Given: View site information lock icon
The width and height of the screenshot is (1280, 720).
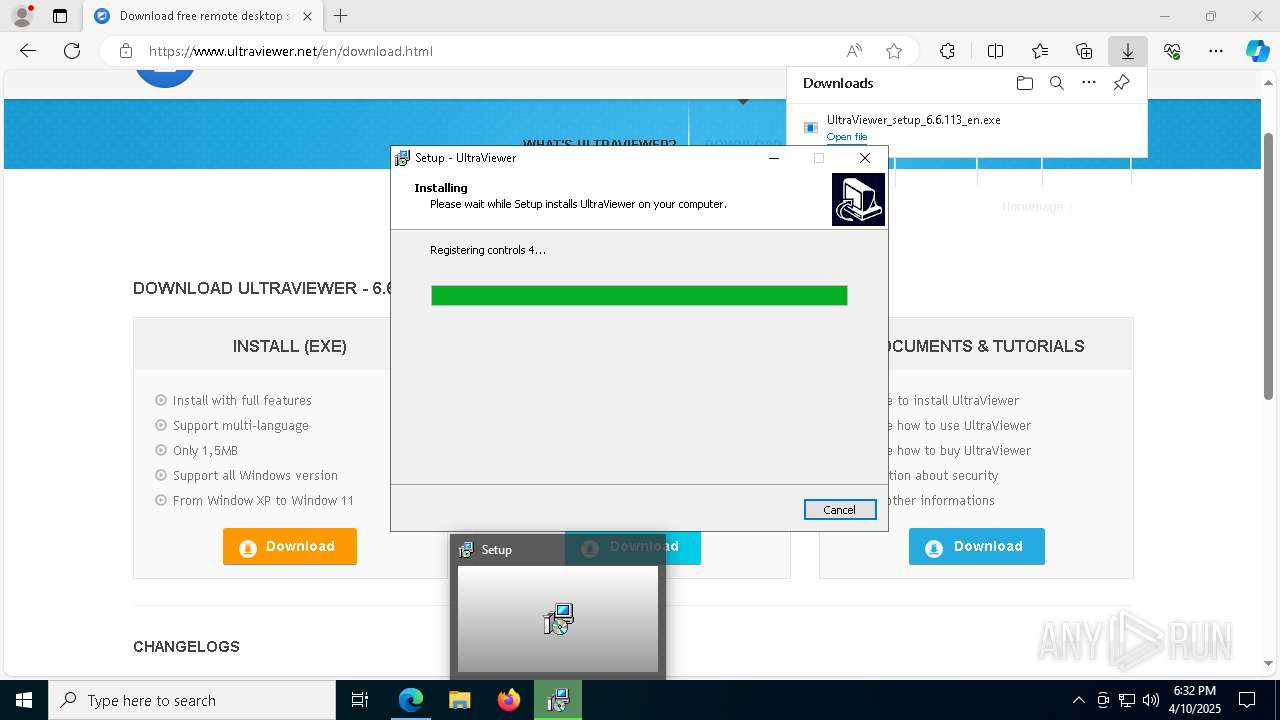Looking at the screenshot, I should pos(125,51).
